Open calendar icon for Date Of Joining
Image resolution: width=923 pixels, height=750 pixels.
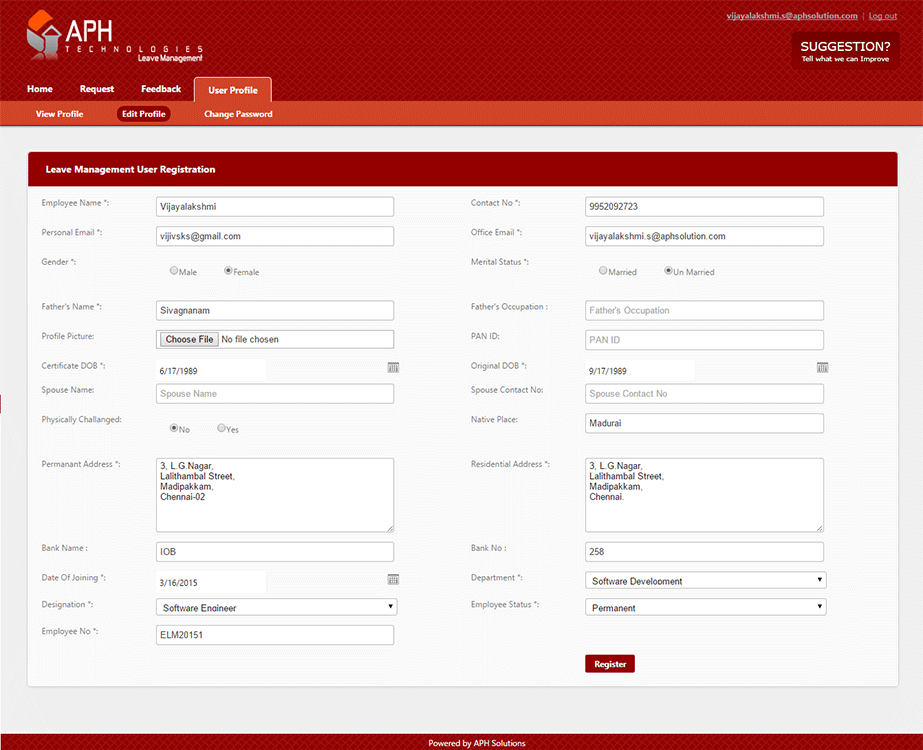[393, 580]
